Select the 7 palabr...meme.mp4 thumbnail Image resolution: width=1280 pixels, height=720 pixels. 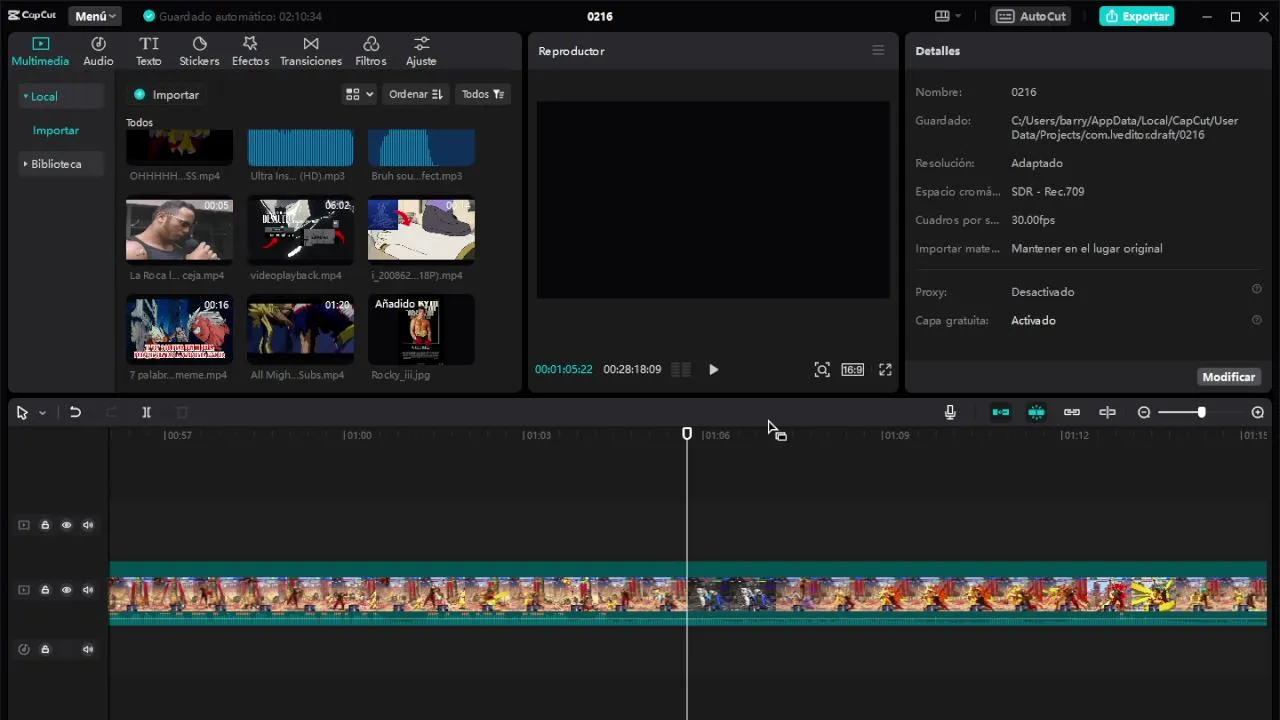[179, 328]
